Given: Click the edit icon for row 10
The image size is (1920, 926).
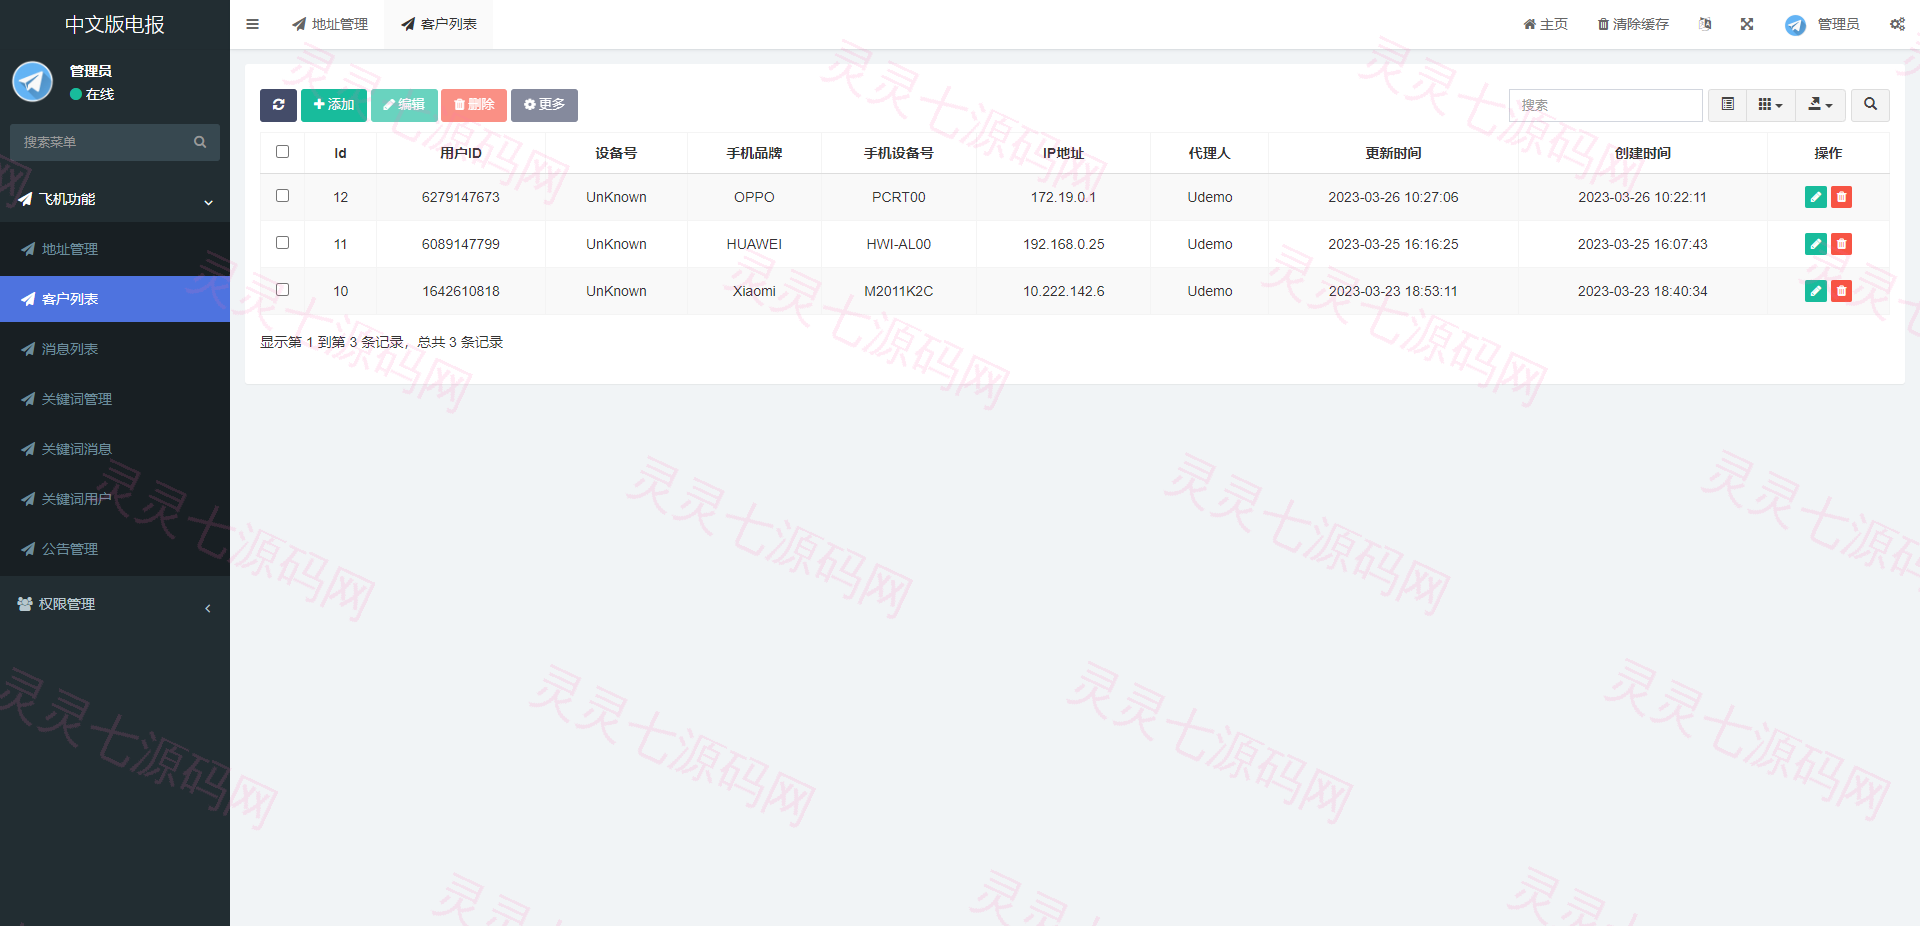Looking at the screenshot, I should tap(1816, 291).
